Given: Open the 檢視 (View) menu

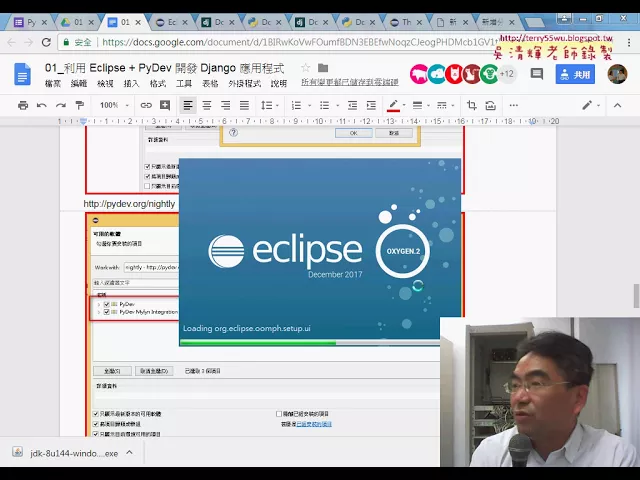Looking at the screenshot, I should (x=105, y=84).
